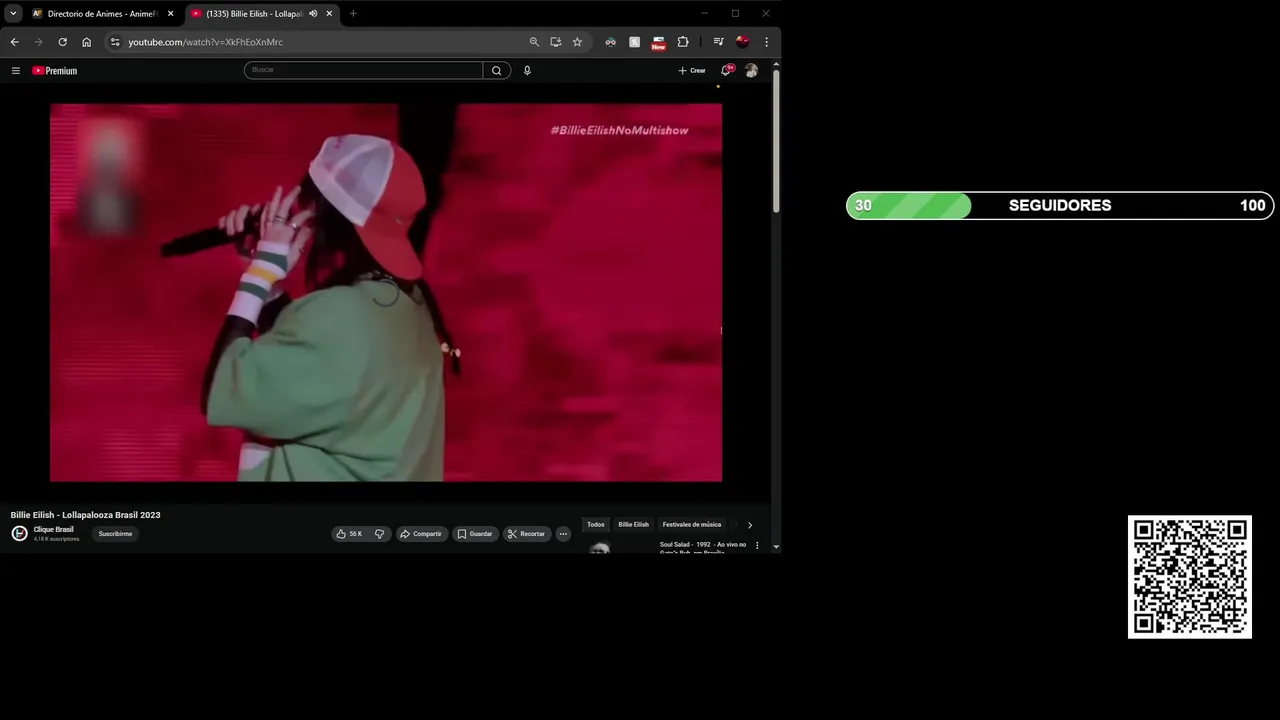1280x720 pixels.
Task: Click the Buscar search field
Action: click(x=363, y=70)
